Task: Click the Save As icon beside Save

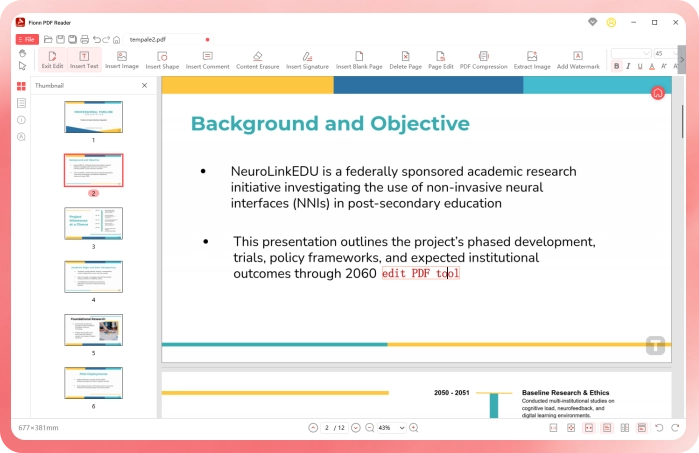Action: (x=72, y=39)
